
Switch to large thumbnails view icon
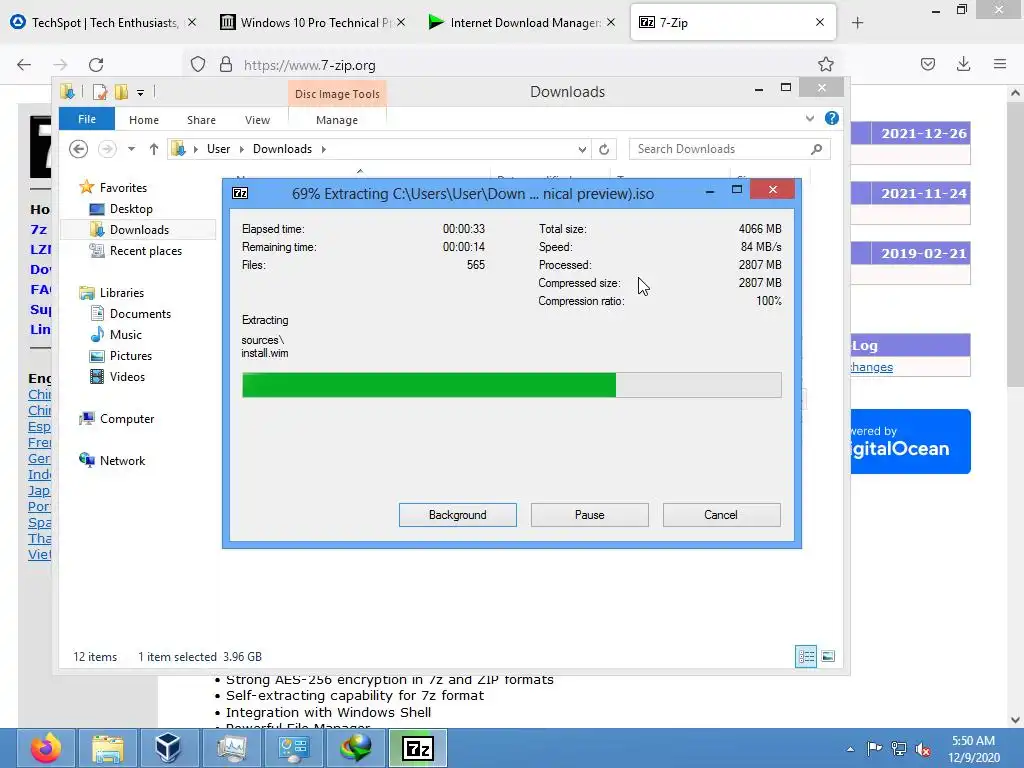[828, 656]
